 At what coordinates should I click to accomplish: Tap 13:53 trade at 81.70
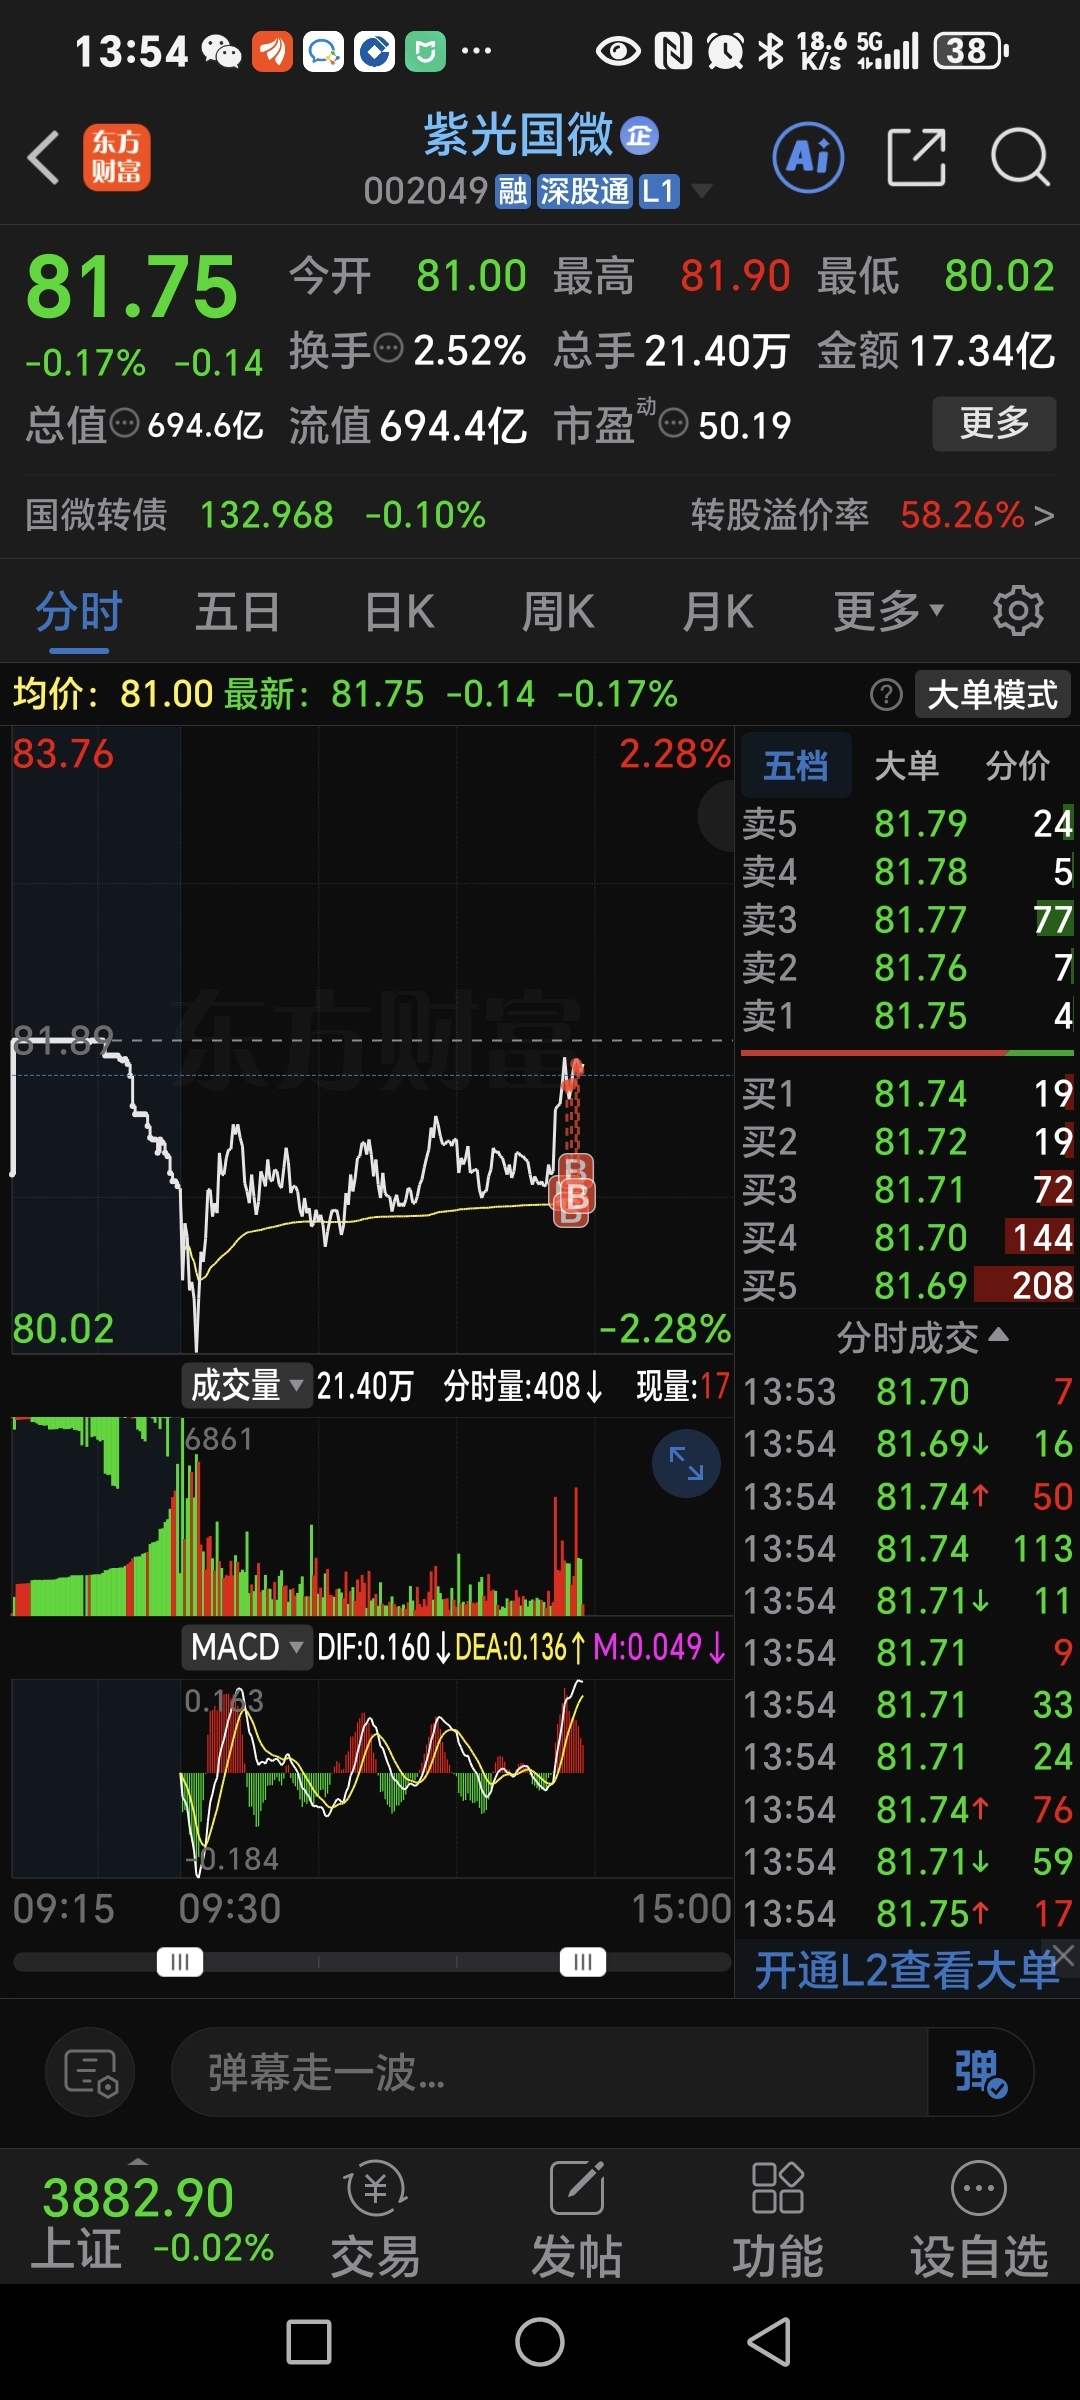coord(908,1392)
